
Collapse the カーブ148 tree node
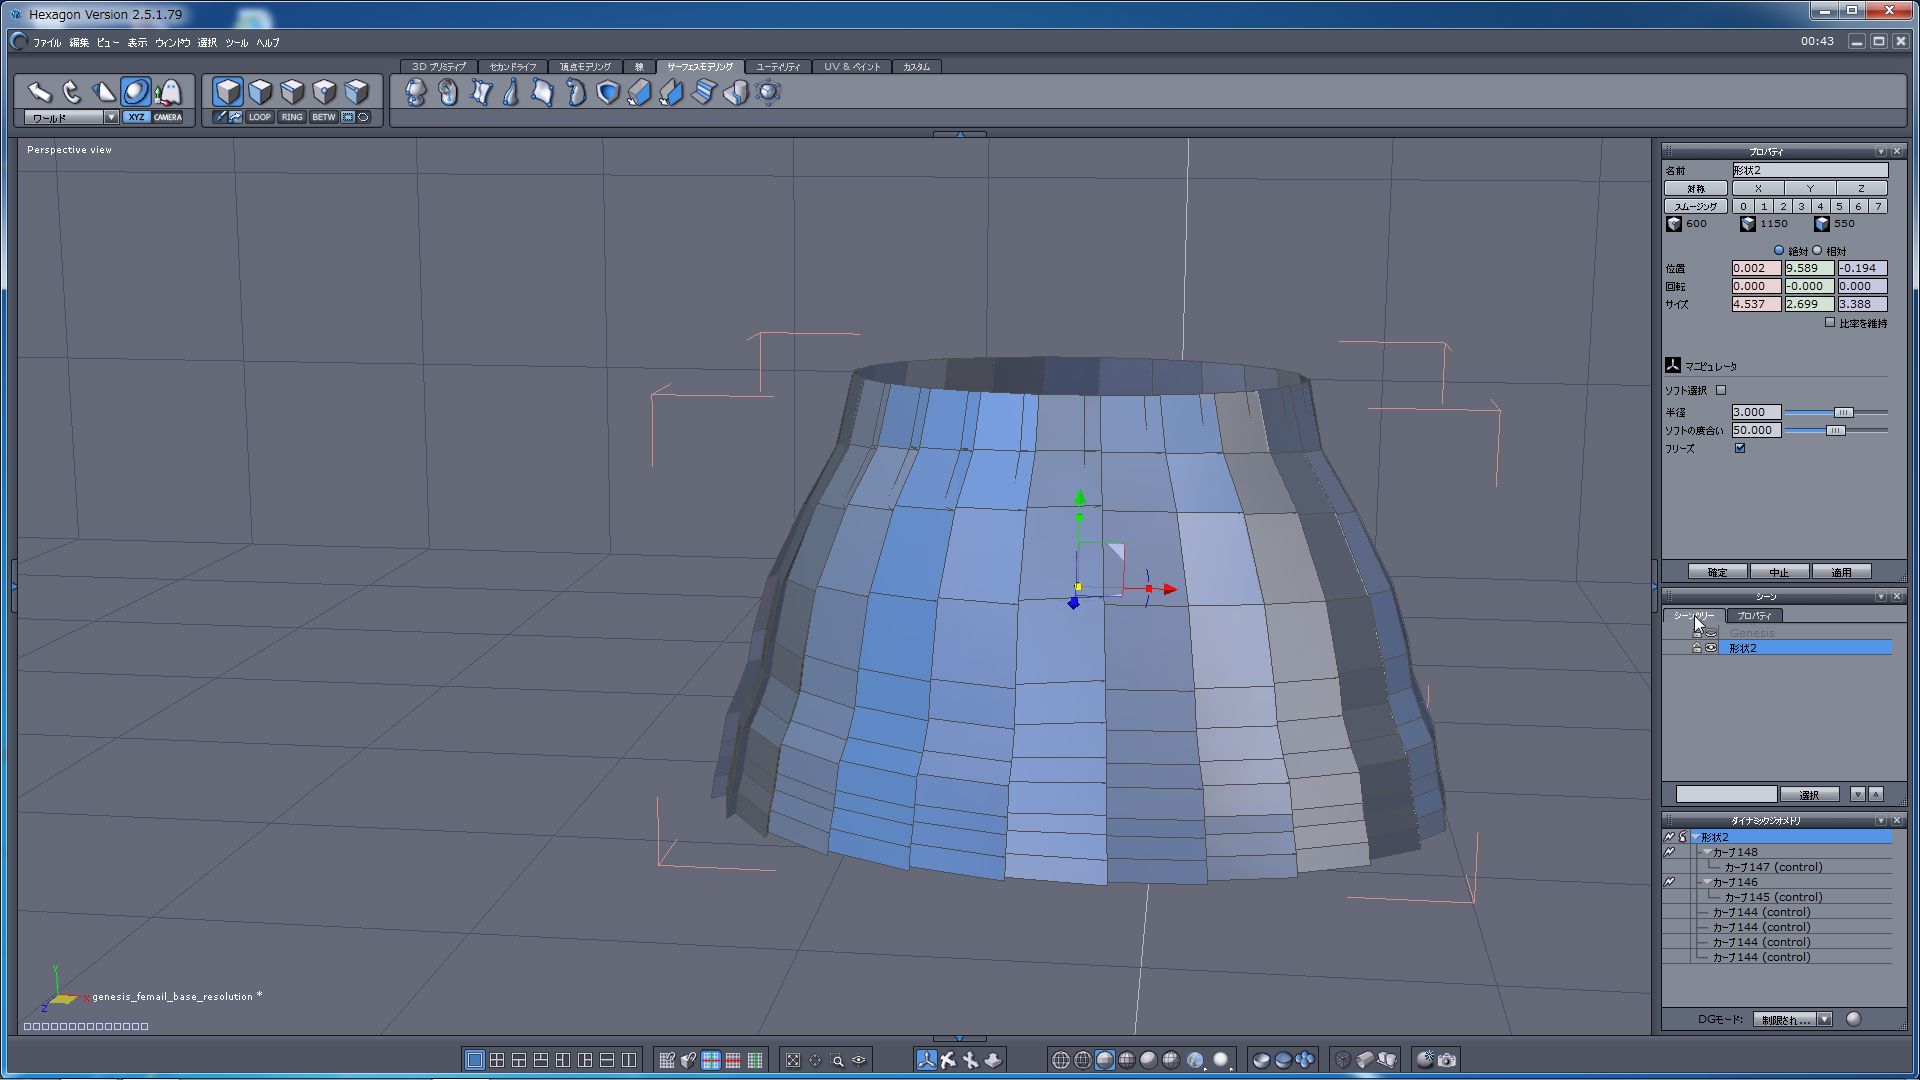pyautogui.click(x=1706, y=852)
